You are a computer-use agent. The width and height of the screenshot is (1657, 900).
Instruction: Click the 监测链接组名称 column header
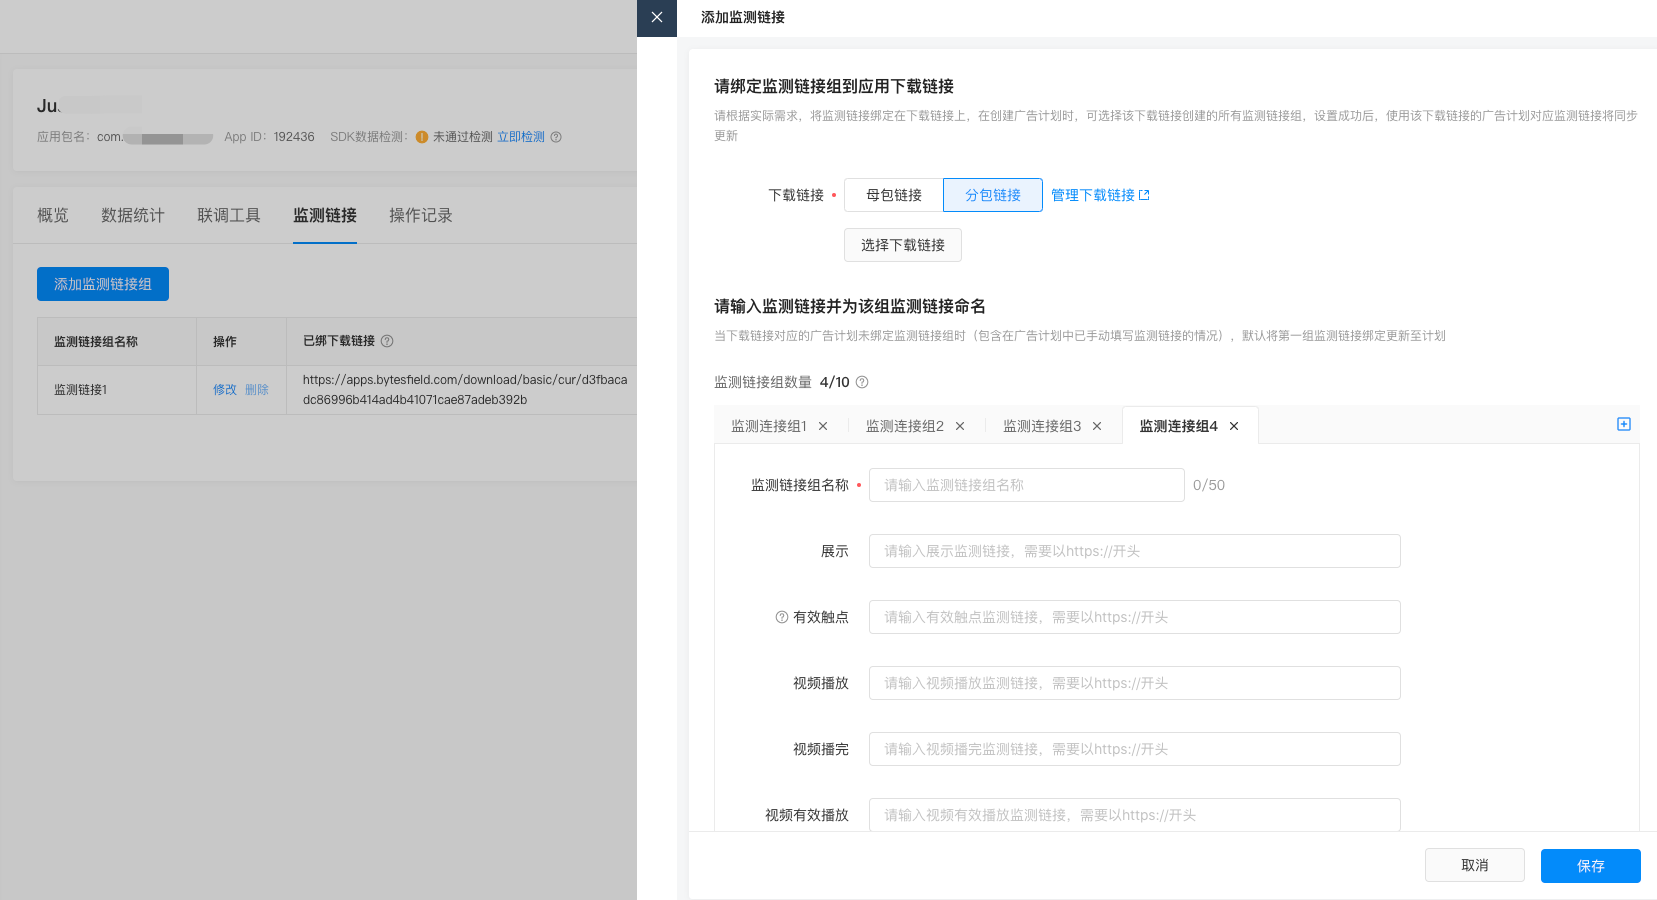(x=117, y=342)
